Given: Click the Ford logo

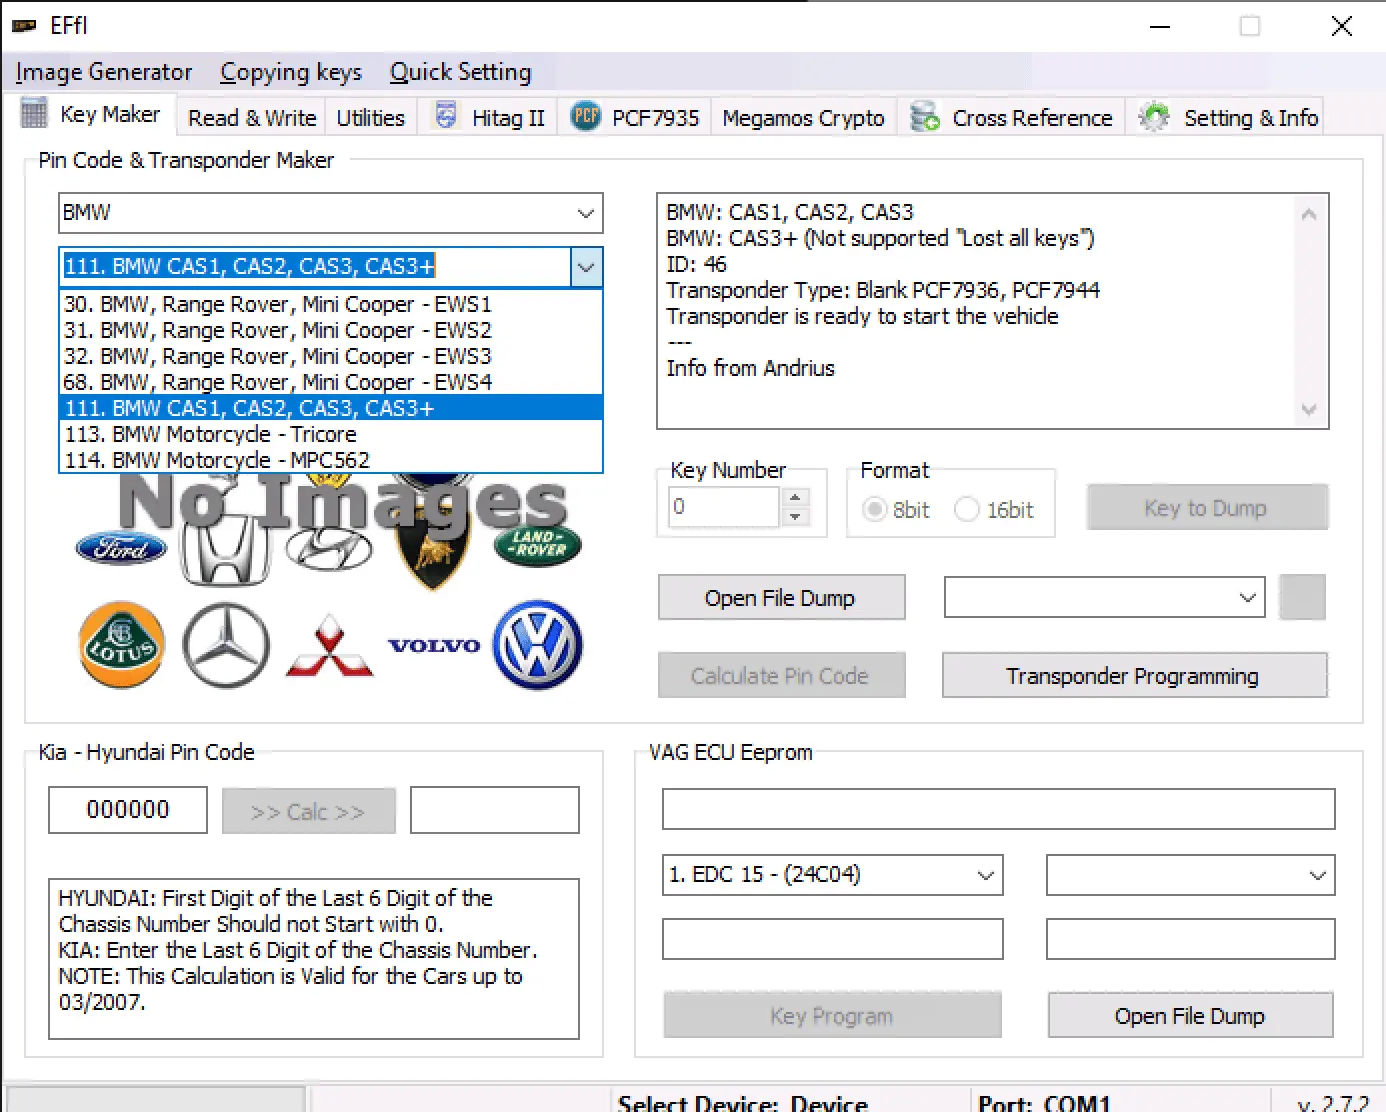Looking at the screenshot, I should (x=121, y=547).
